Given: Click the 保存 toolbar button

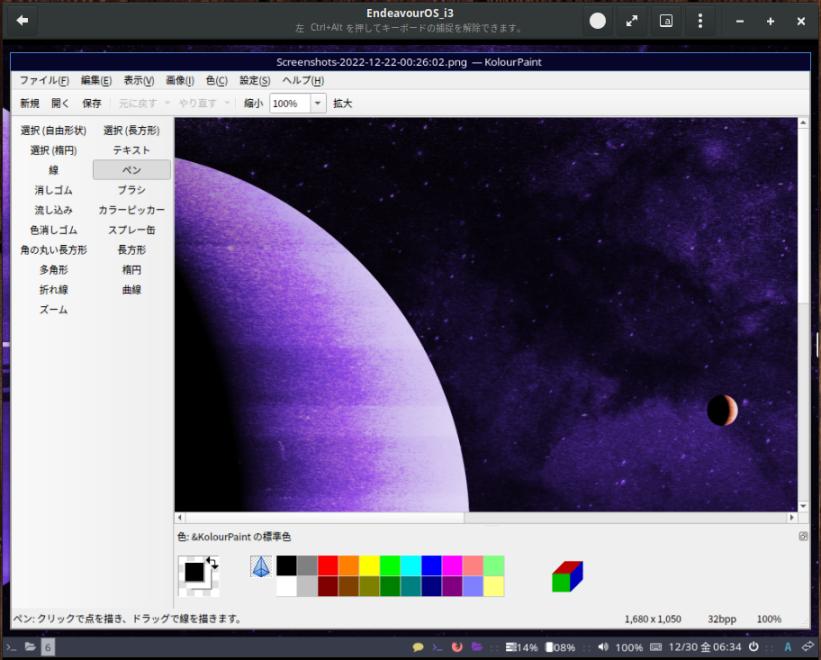Looking at the screenshot, I should [x=92, y=103].
